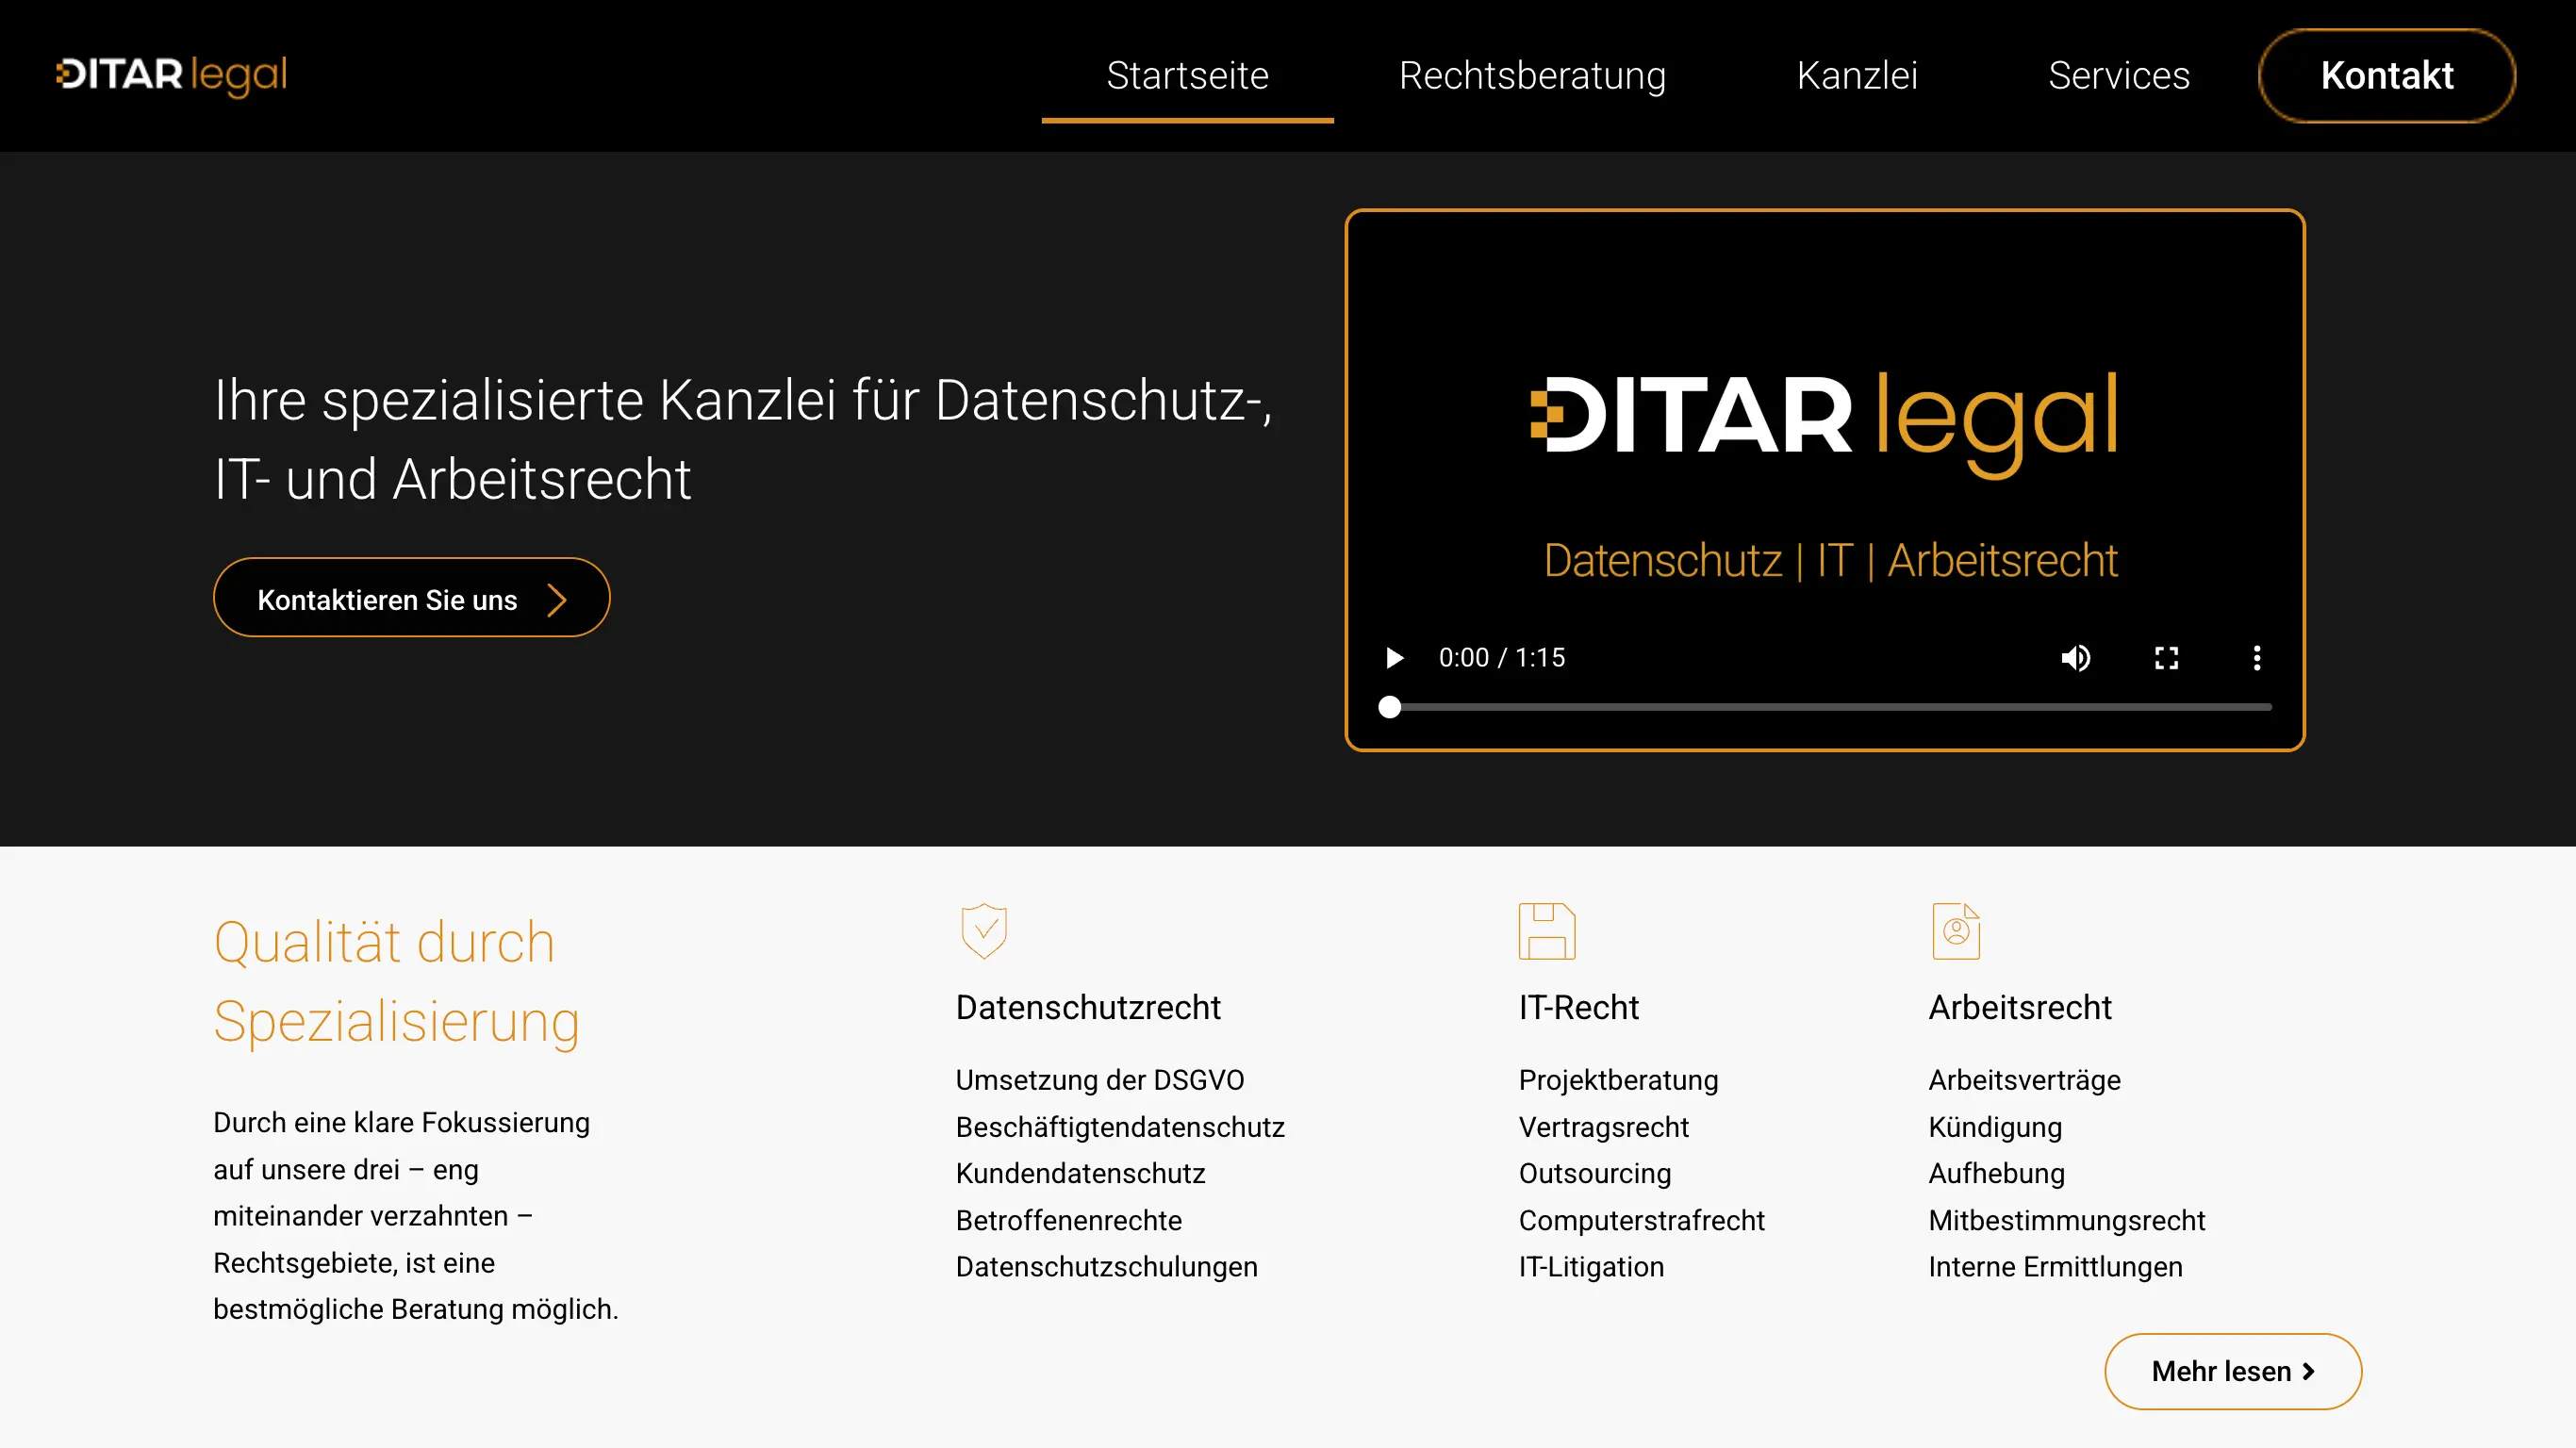Mute the video volume
The width and height of the screenshot is (2576, 1448).
click(x=2075, y=657)
